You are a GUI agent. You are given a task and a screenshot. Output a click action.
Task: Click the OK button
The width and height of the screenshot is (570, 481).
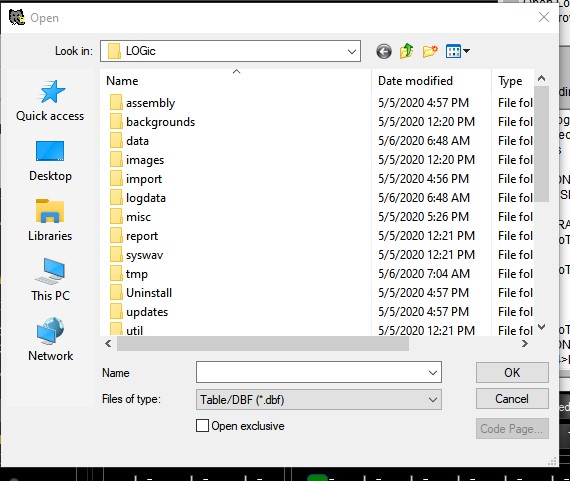click(512, 372)
